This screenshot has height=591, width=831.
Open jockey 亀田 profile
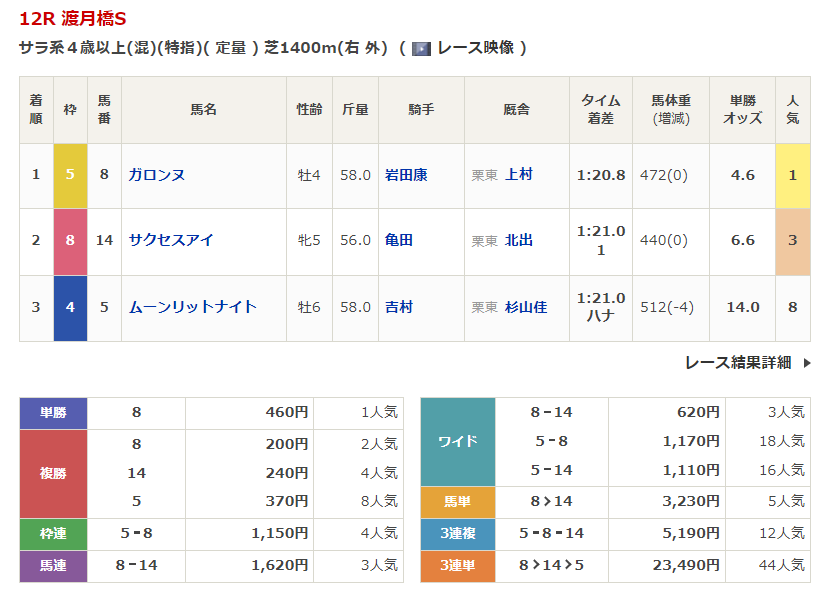tap(399, 240)
